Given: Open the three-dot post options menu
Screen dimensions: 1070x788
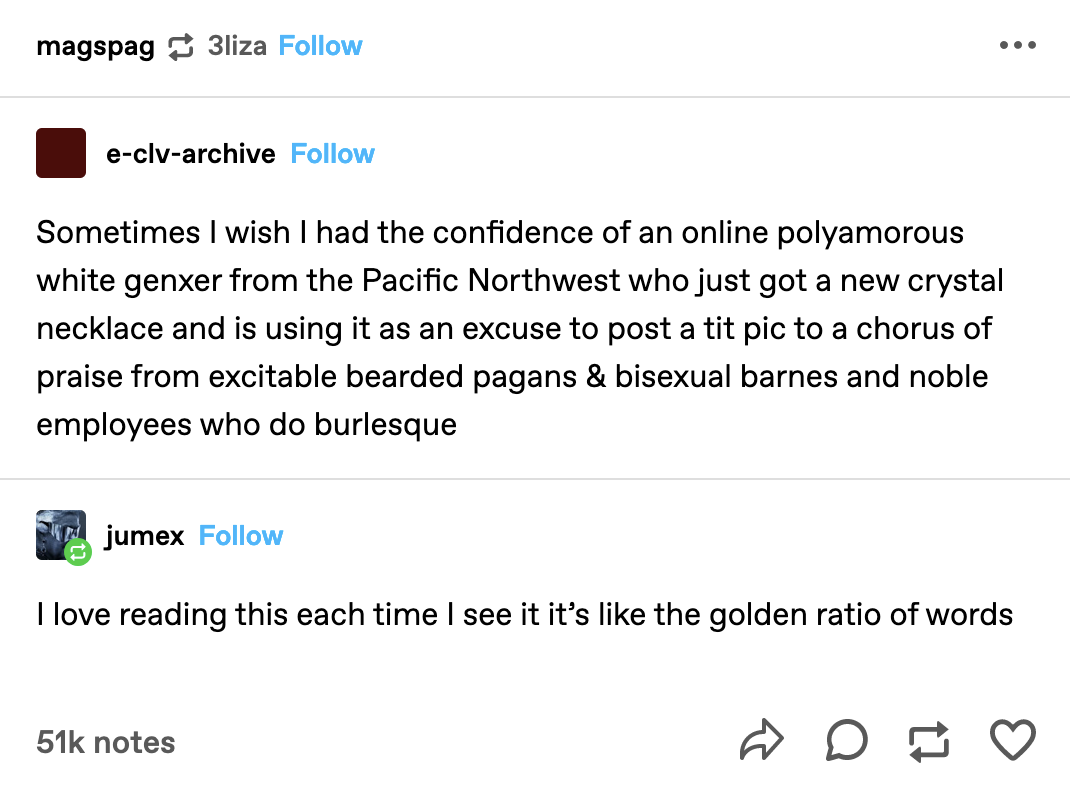Looking at the screenshot, I should [1017, 45].
